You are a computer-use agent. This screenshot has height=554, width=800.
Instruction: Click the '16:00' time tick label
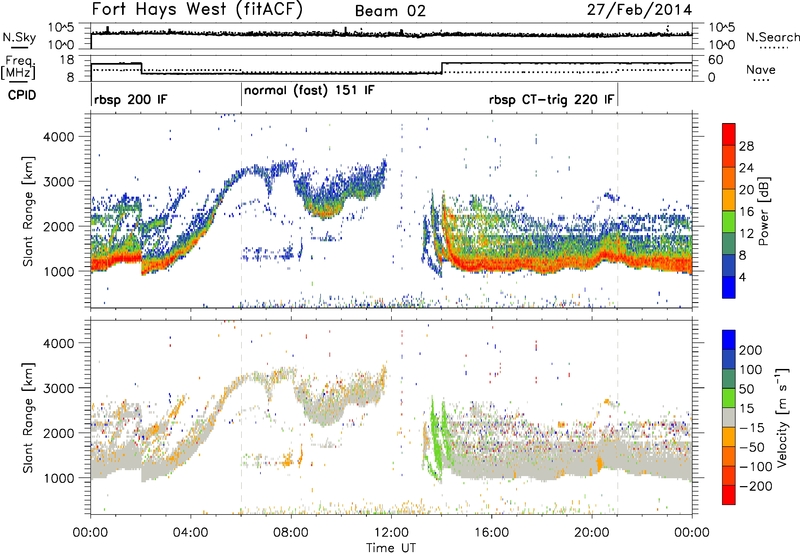pyautogui.click(x=491, y=533)
